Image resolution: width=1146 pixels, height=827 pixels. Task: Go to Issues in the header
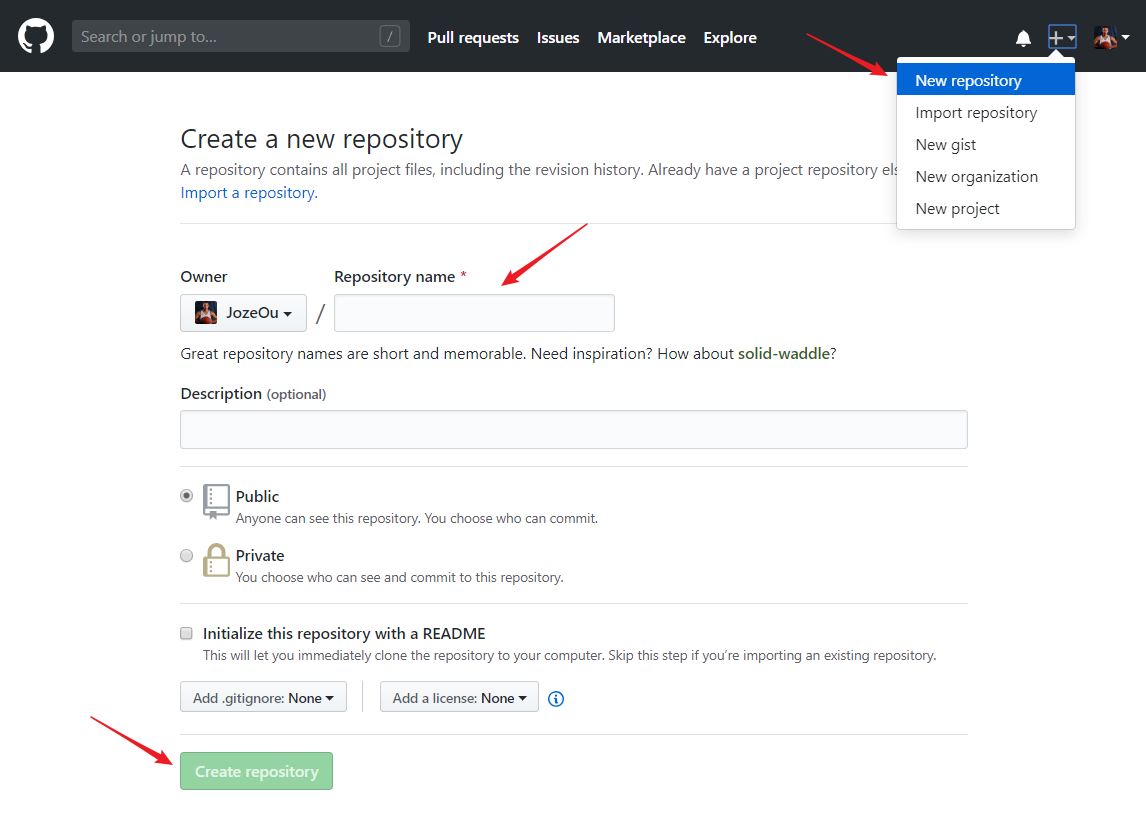558,37
